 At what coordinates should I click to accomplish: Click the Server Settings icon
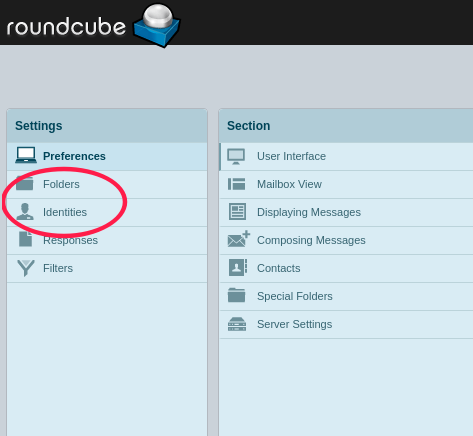(x=237, y=324)
